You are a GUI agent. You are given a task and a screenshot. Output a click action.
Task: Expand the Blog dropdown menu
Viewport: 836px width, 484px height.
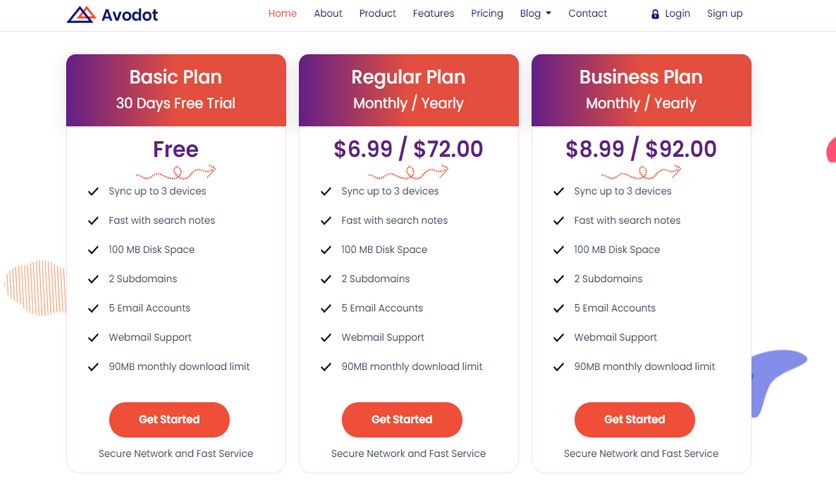pyautogui.click(x=535, y=13)
